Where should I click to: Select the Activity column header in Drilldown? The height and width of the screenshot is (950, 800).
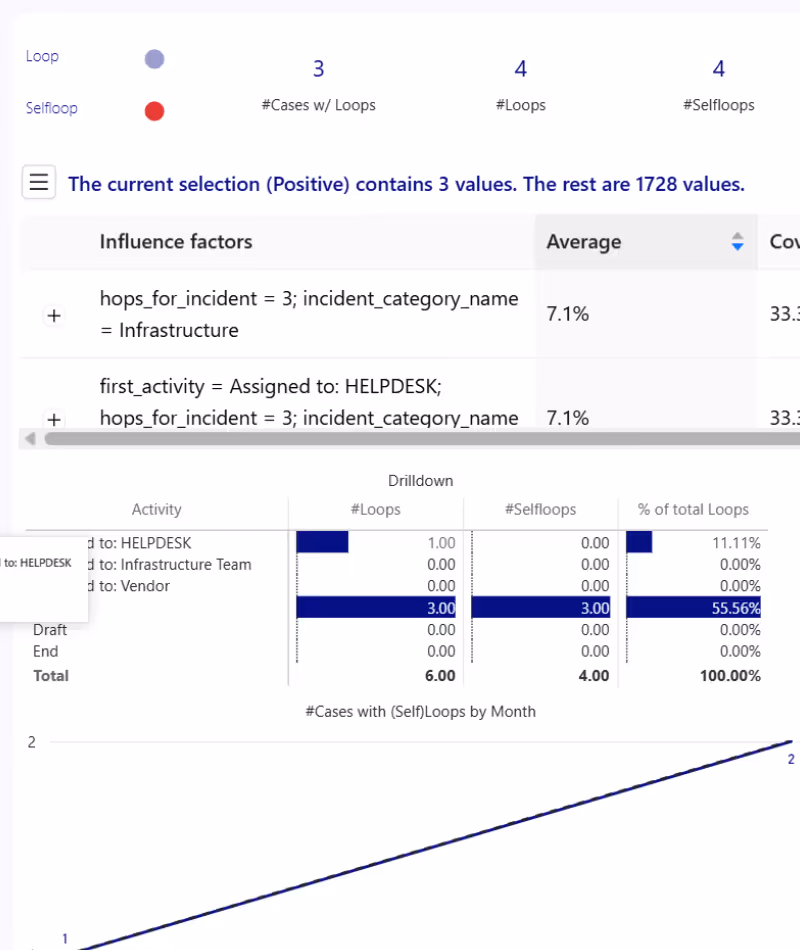point(156,509)
